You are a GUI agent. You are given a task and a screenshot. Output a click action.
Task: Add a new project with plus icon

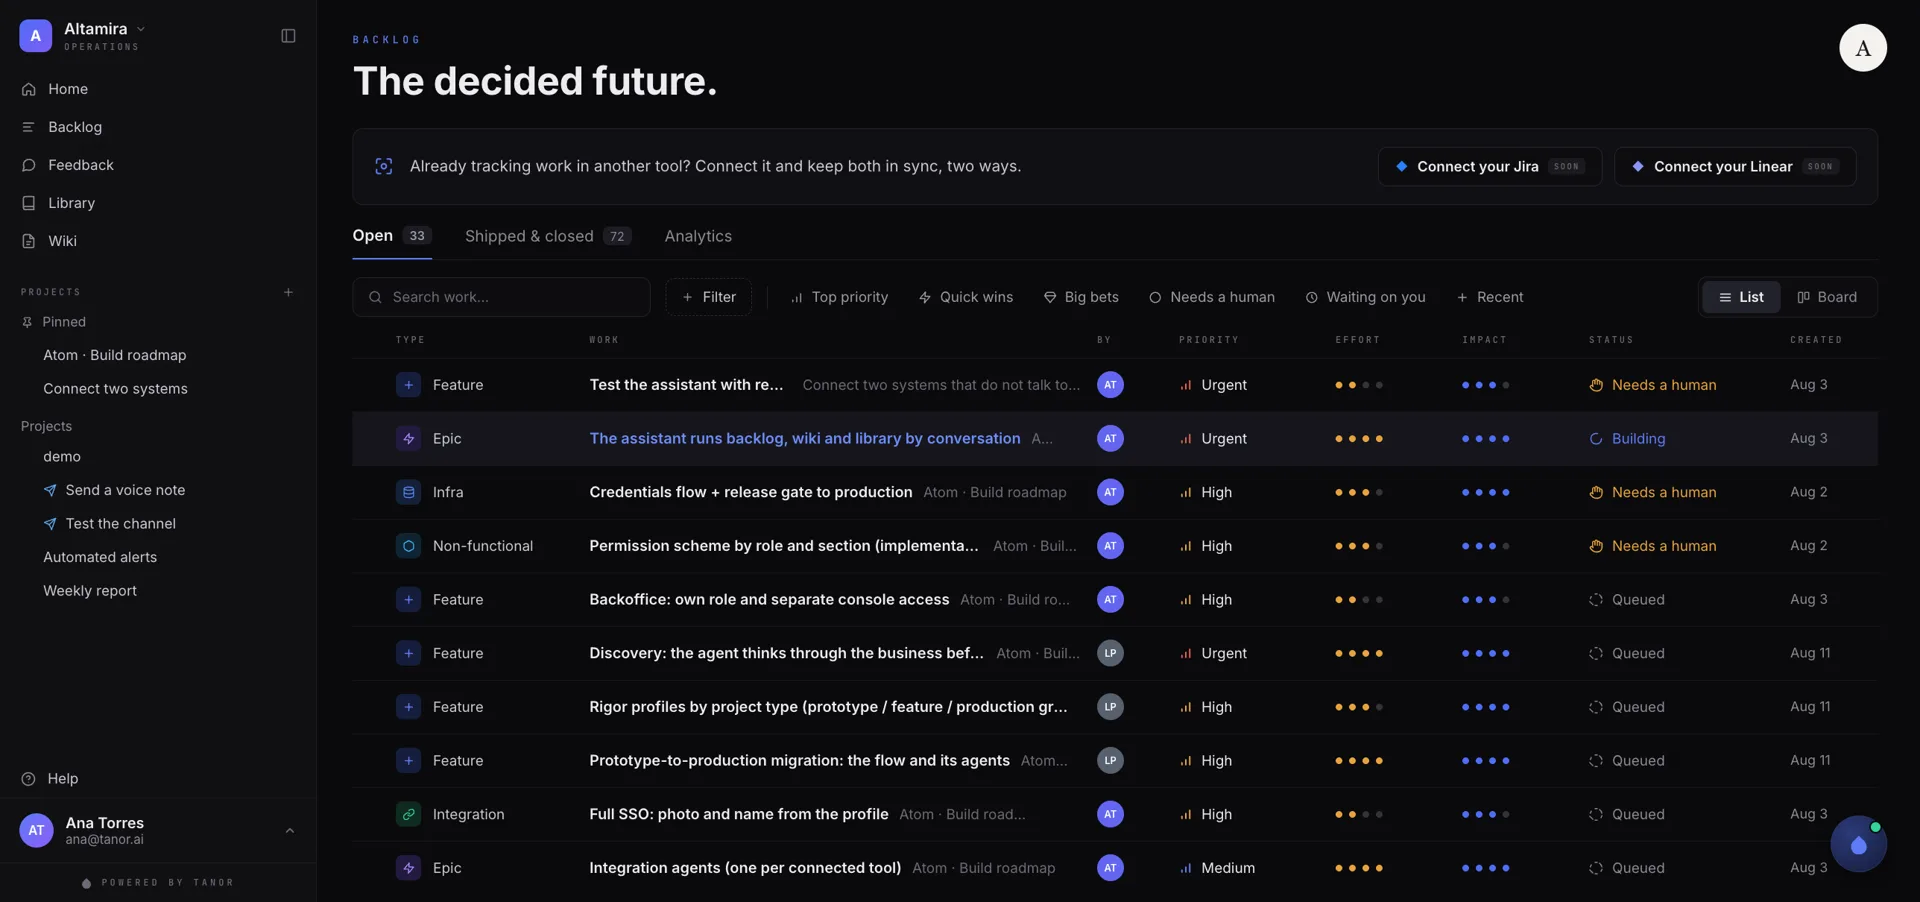[288, 292]
